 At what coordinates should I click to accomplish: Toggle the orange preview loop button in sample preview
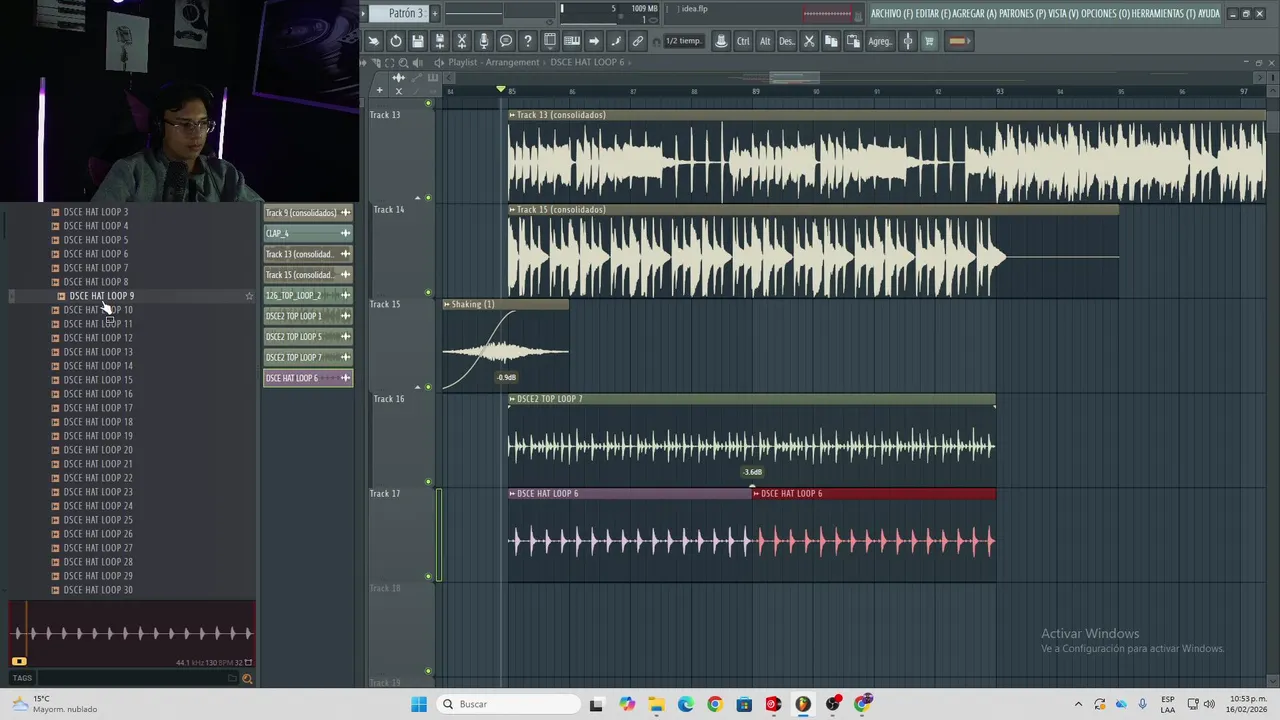19,661
